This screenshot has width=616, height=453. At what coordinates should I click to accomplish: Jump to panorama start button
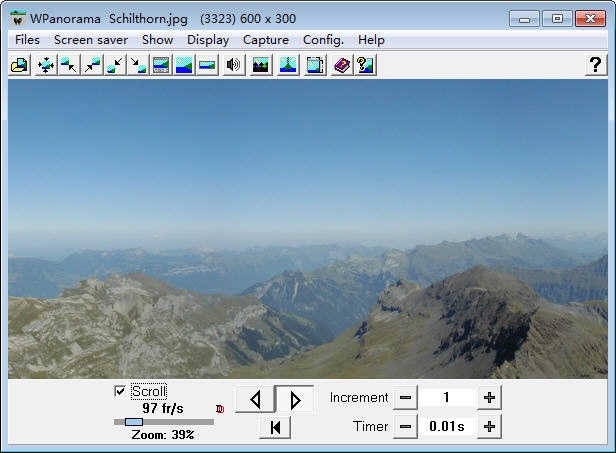tap(275, 427)
